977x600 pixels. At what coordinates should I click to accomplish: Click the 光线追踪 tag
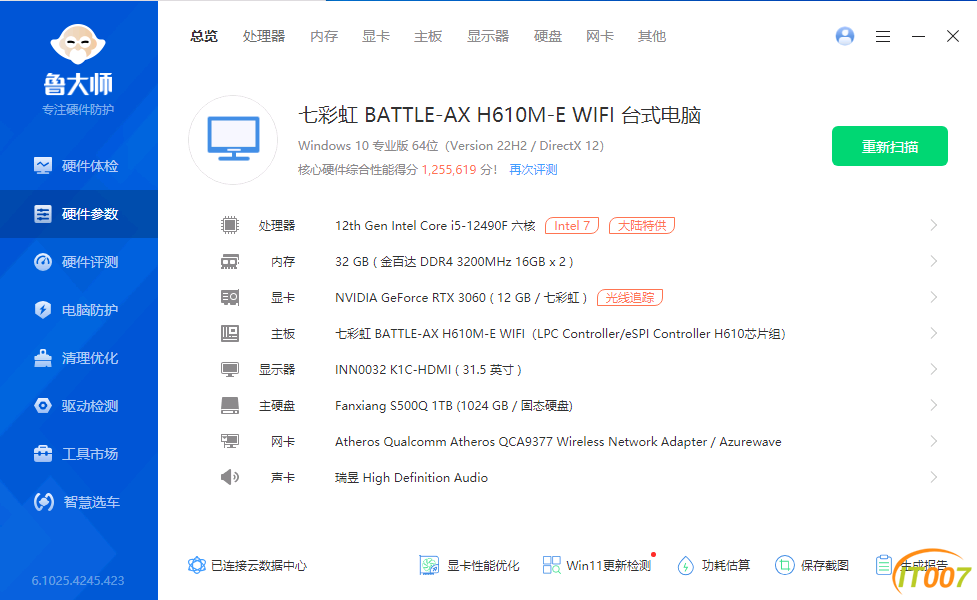[x=630, y=298]
